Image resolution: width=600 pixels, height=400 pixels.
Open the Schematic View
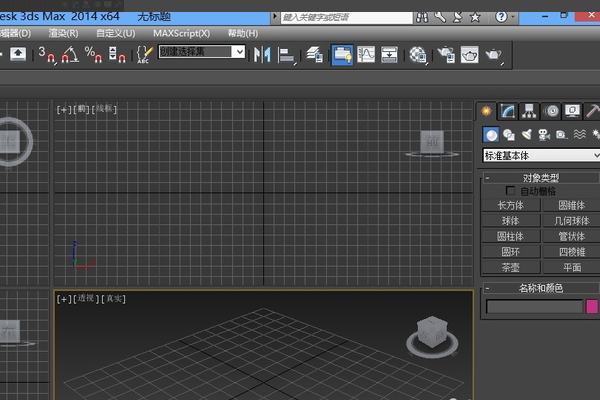(390, 54)
